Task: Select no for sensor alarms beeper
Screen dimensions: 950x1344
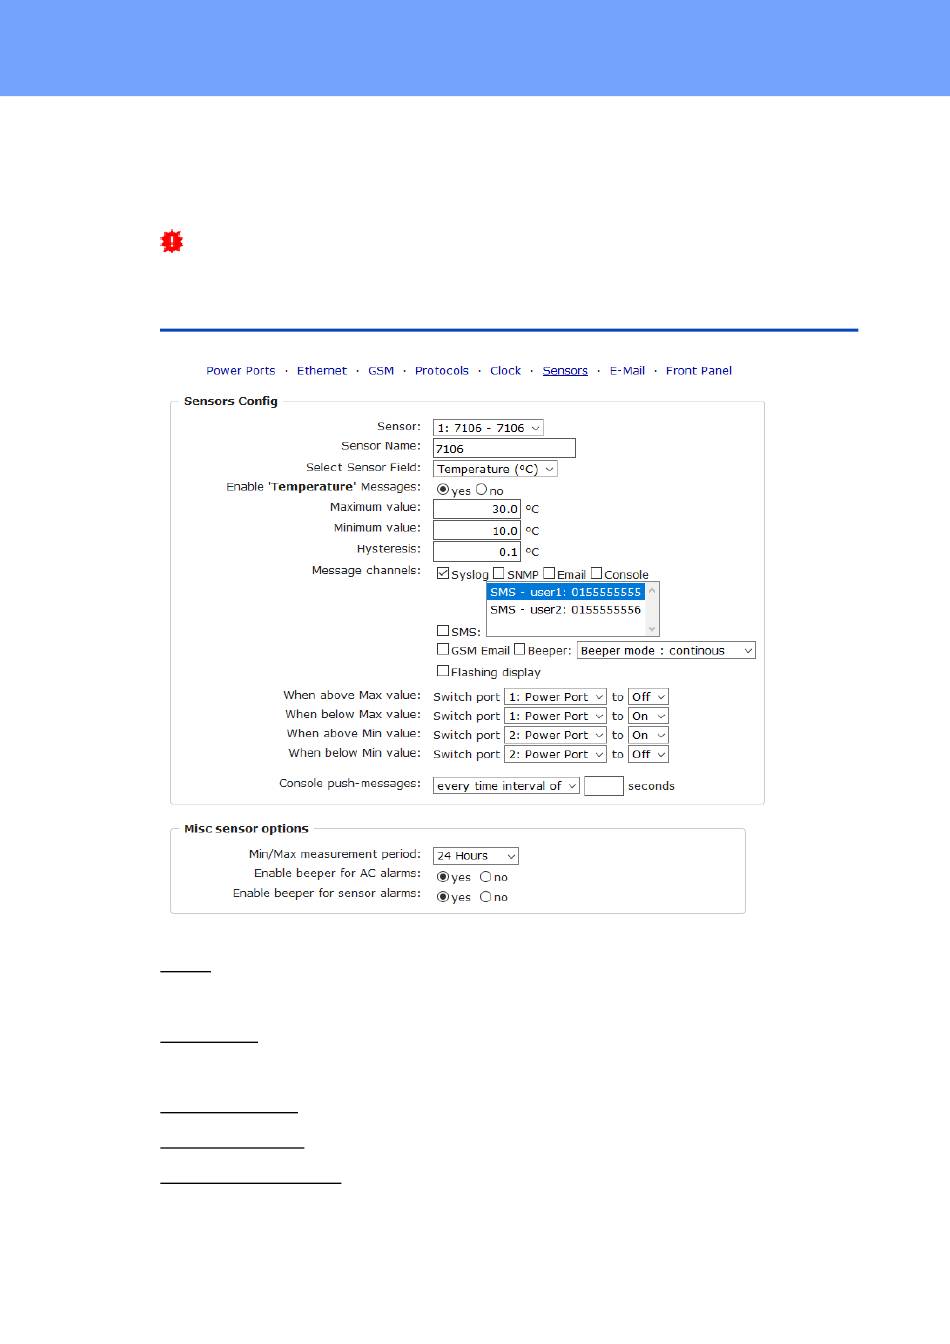Action: click(486, 897)
